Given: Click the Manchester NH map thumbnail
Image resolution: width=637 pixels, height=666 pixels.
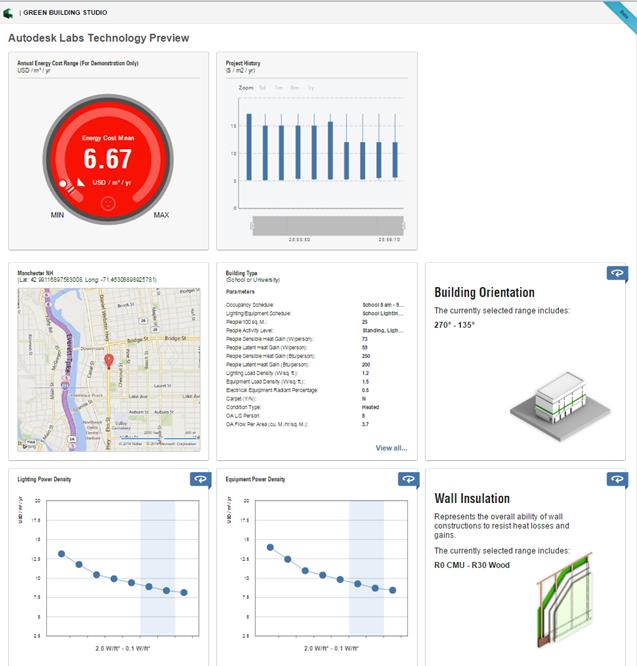Looking at the screenshot, I should pos(109,370).
